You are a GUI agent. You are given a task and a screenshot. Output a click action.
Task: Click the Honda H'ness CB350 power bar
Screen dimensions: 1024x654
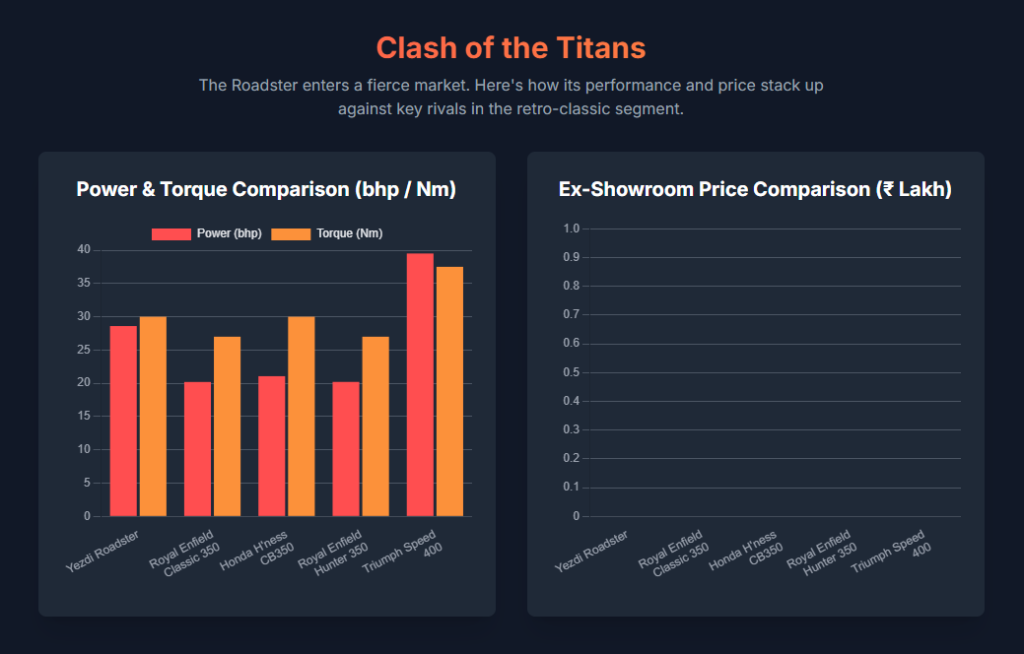[x=271, y=446]
